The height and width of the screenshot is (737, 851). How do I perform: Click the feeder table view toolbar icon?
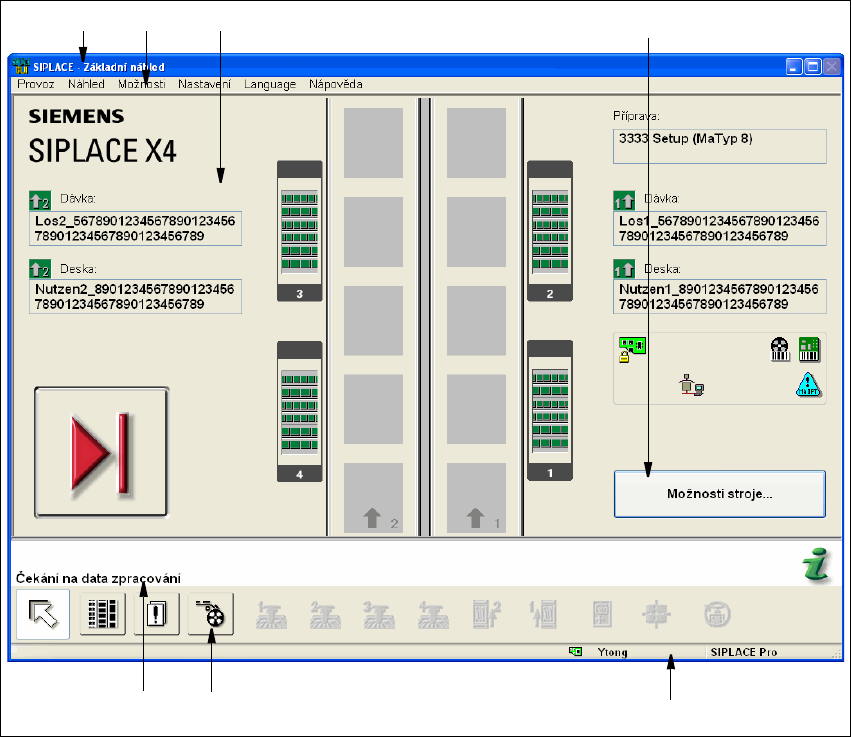103,614
